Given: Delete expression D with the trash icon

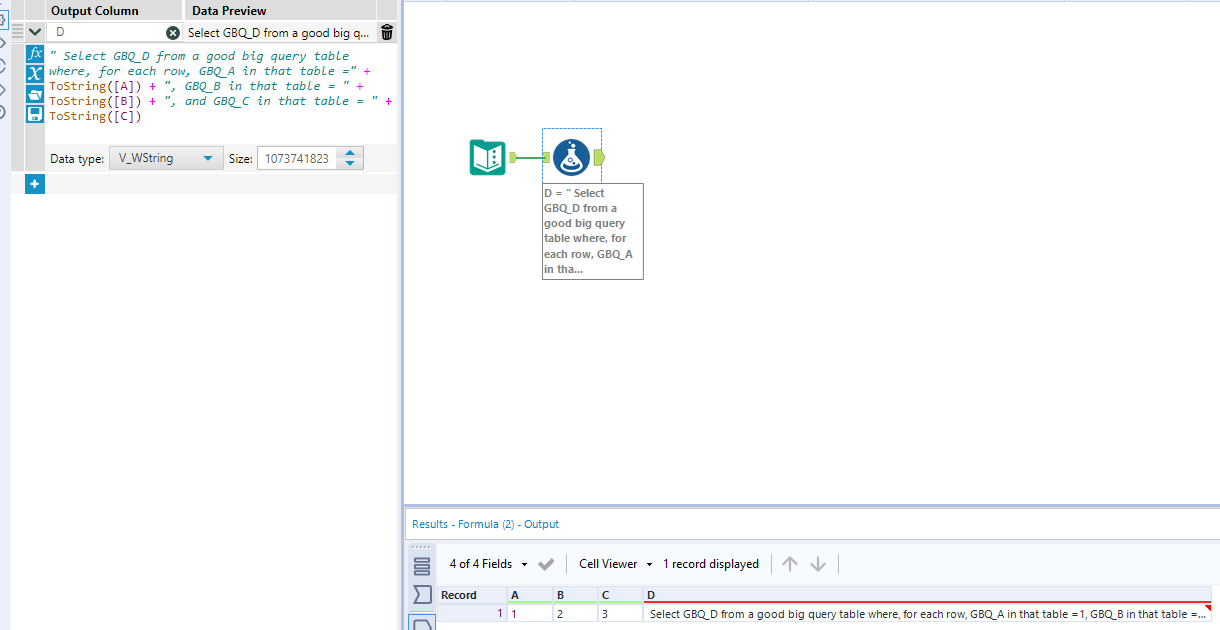Looking at the screenshot, I should tap(387, 31).
